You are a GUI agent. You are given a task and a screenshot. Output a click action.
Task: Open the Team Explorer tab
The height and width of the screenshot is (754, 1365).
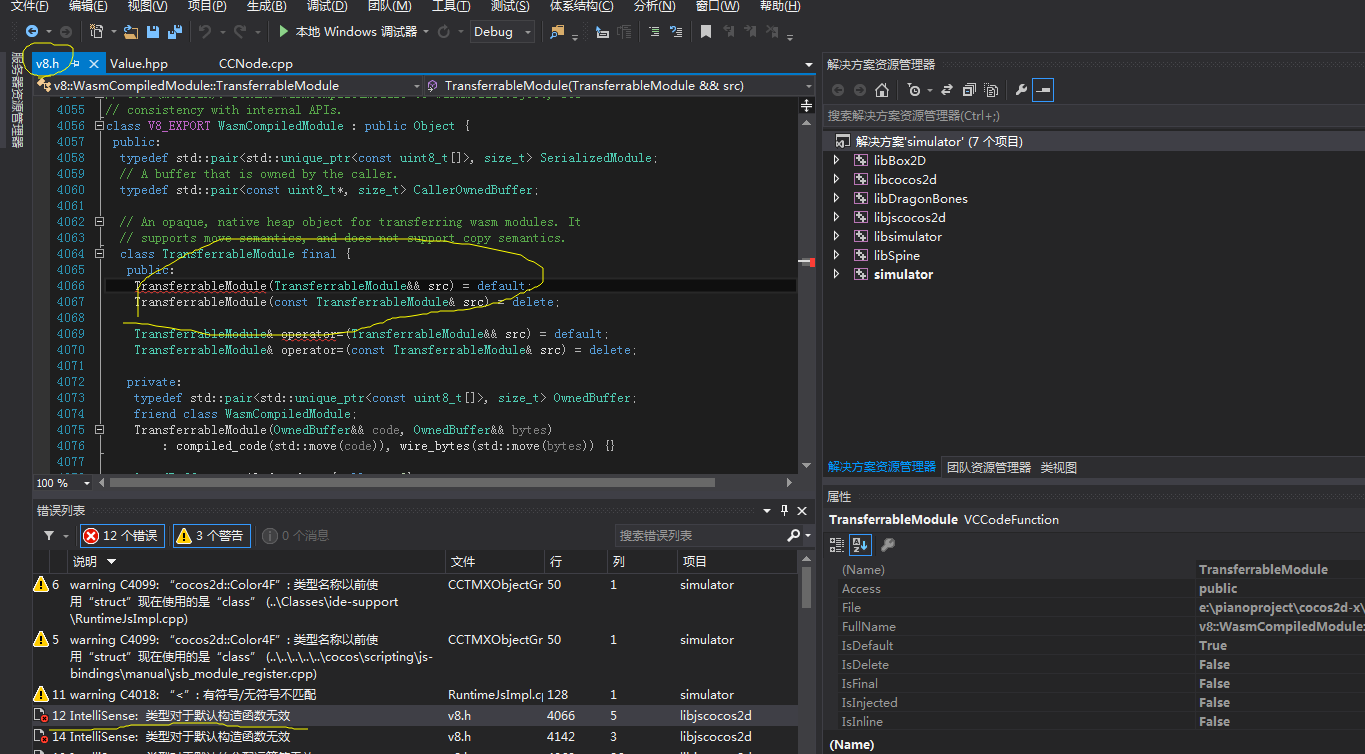tap(988, 467)
